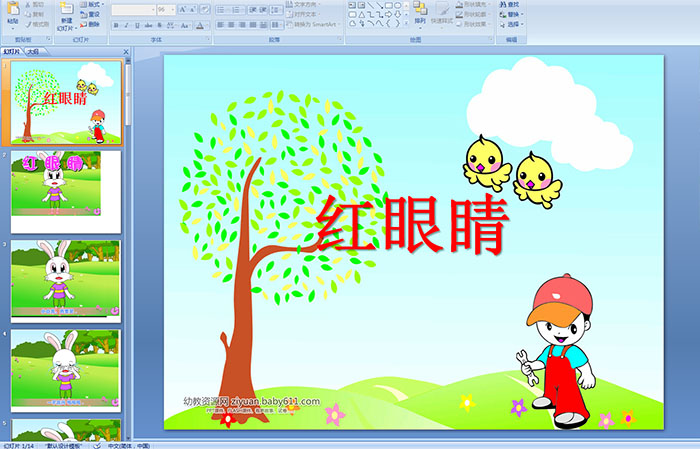Image resolution: width=700 pixels, height=449 pixels.
Task: Click Shape Outline (形状轮廓) button
Action: 473,14
